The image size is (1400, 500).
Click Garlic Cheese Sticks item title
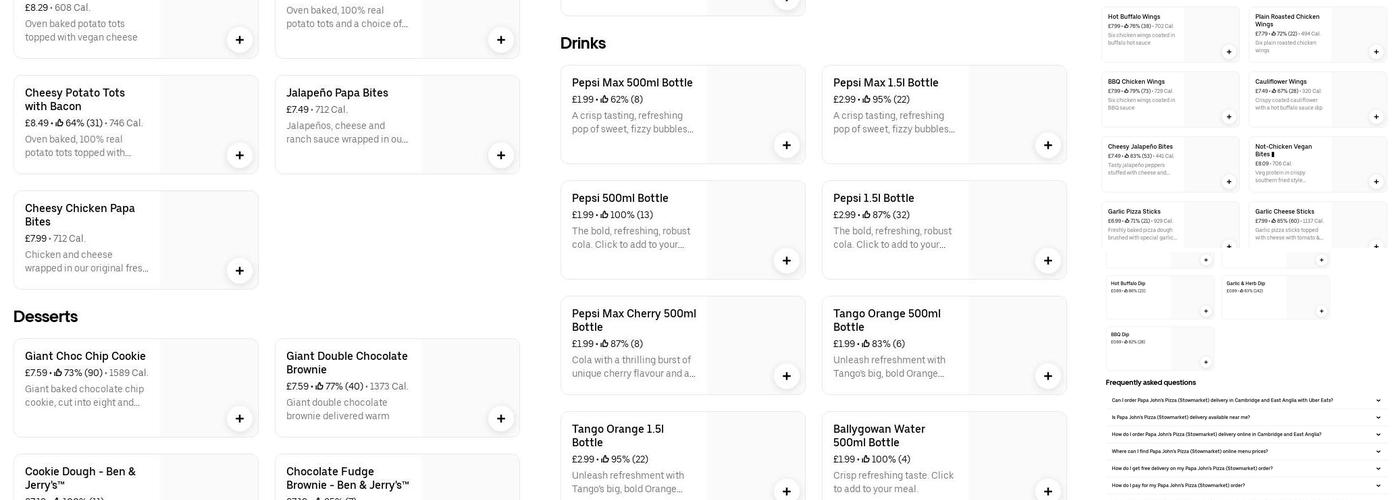coord(1285,212)
